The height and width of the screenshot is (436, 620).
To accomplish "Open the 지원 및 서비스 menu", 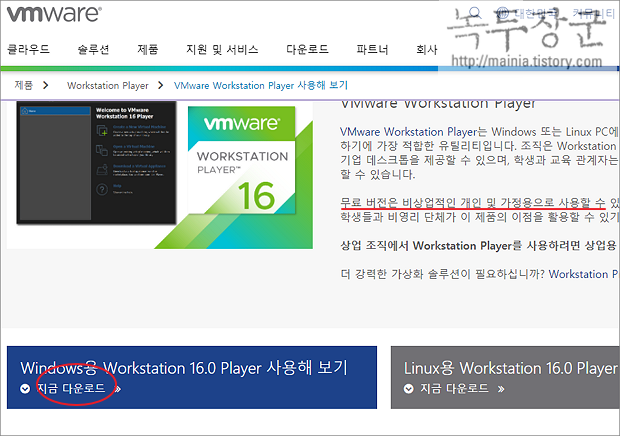I will (x=222, y=49).
